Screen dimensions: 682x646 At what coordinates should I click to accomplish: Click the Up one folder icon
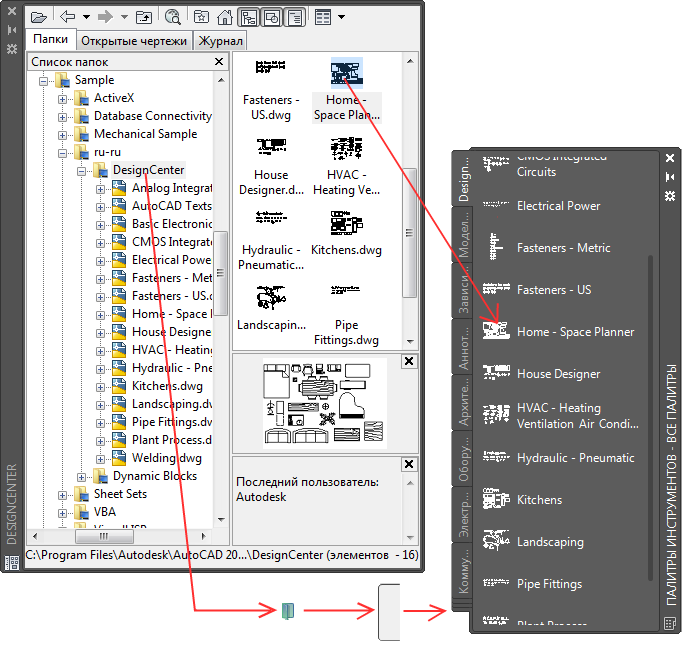[144, 17]
